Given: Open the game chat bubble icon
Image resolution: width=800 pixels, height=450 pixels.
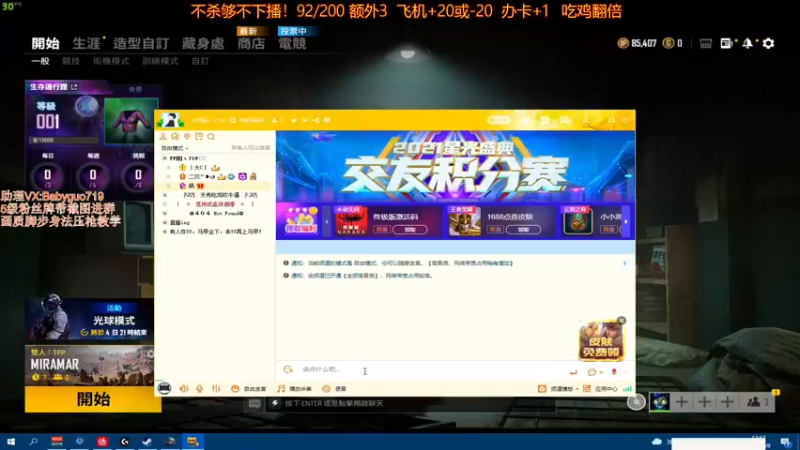Looking at the screenshot, I should [x=255, y=404].
